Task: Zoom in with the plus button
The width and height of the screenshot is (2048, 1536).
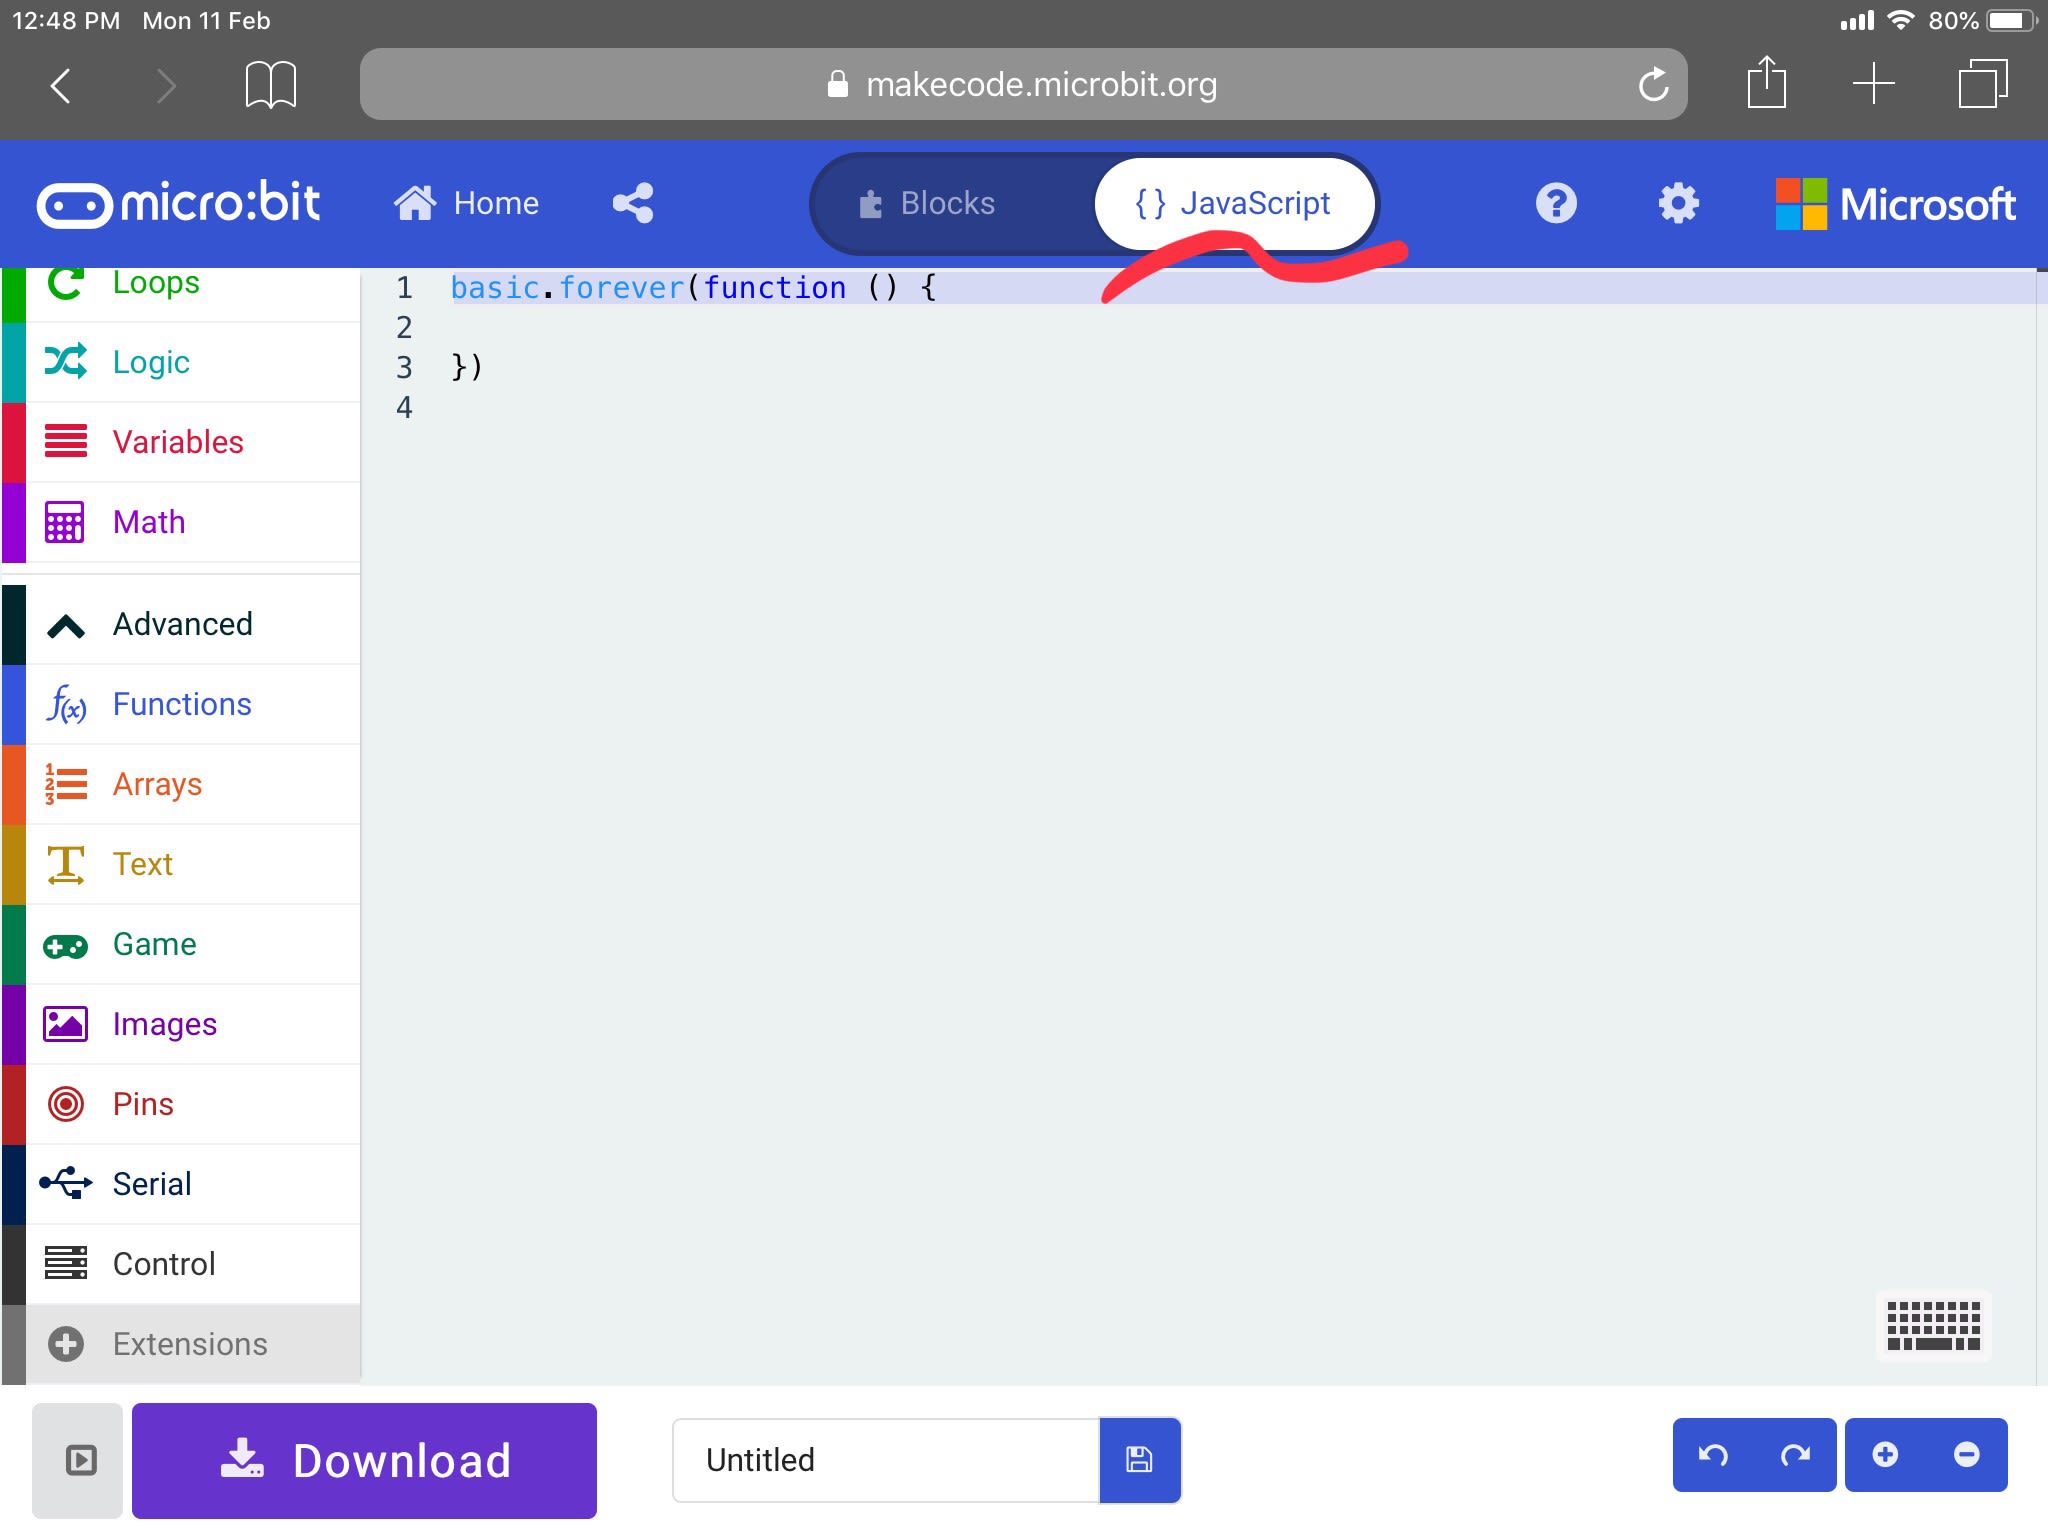Action: click(1885, 1455)
